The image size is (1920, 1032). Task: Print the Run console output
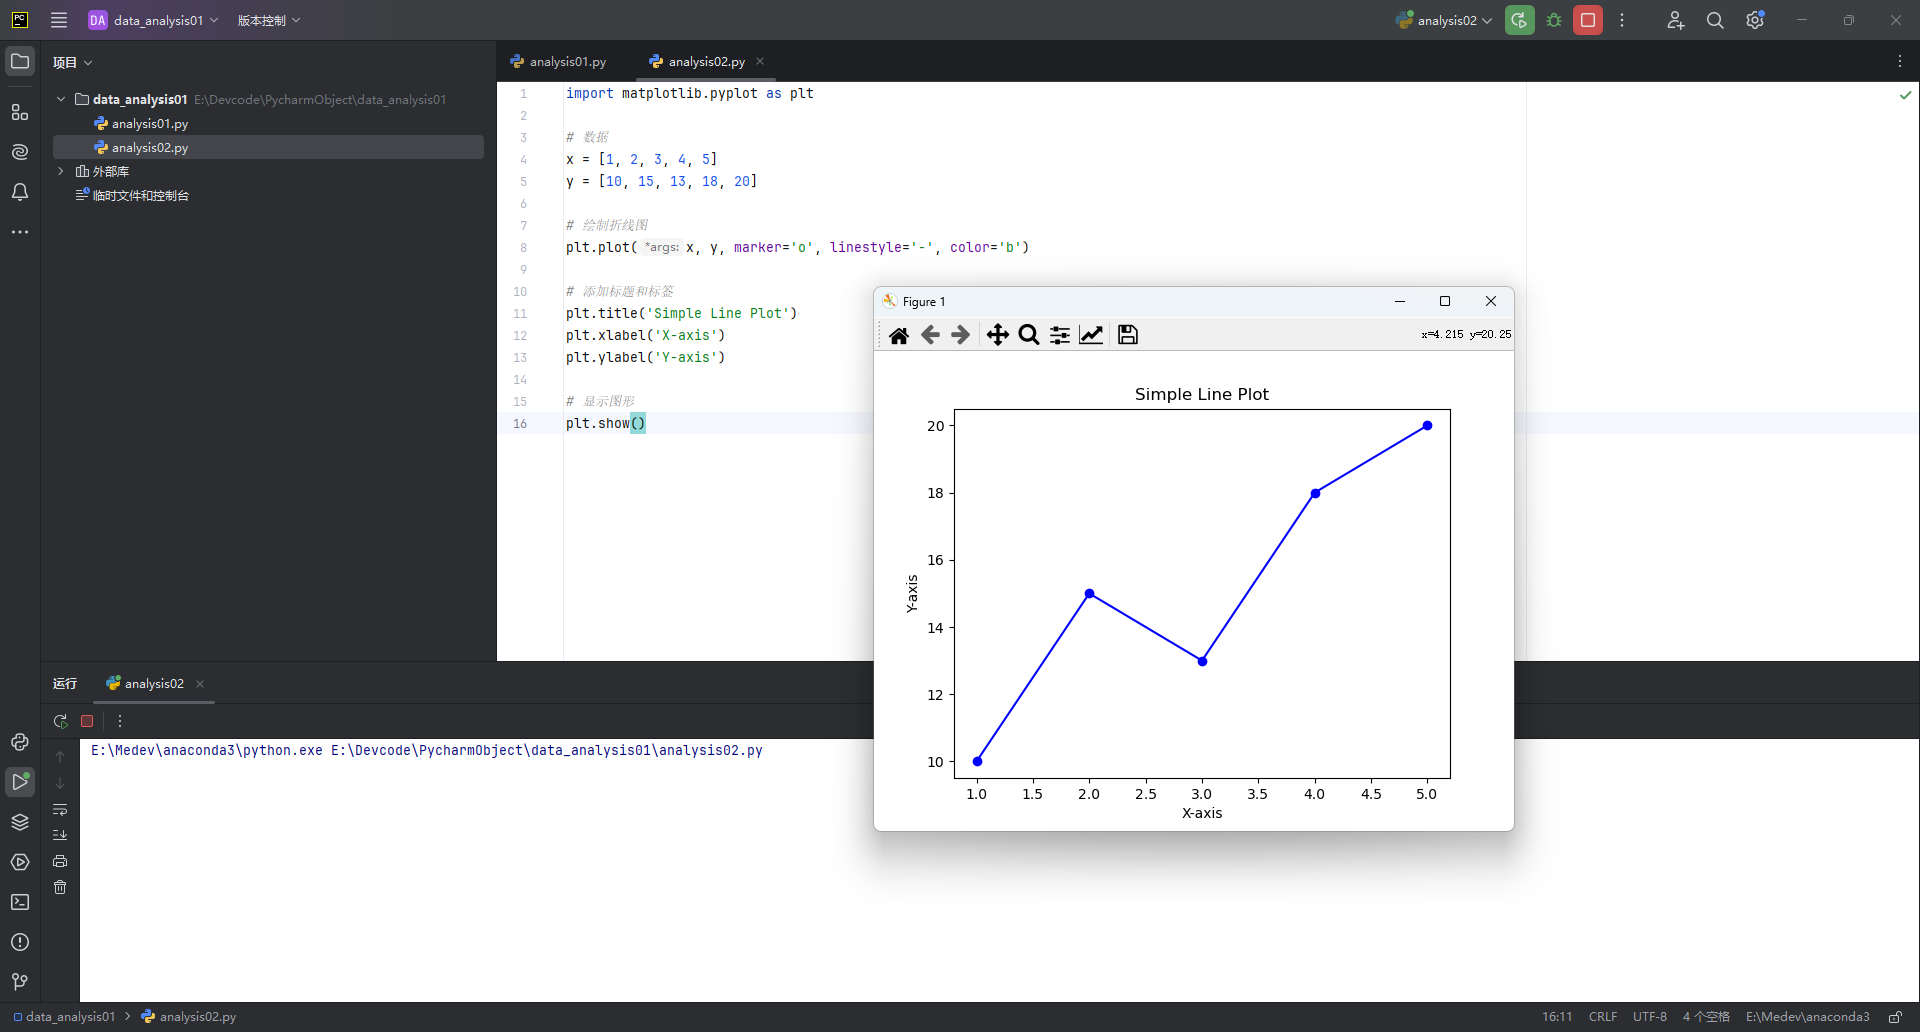60,861
